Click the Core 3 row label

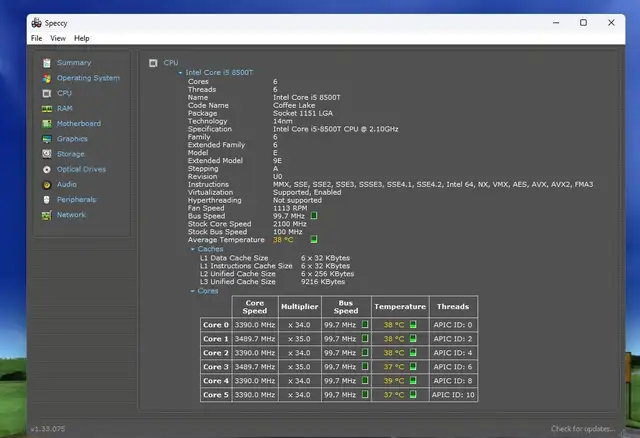(216, 367)
